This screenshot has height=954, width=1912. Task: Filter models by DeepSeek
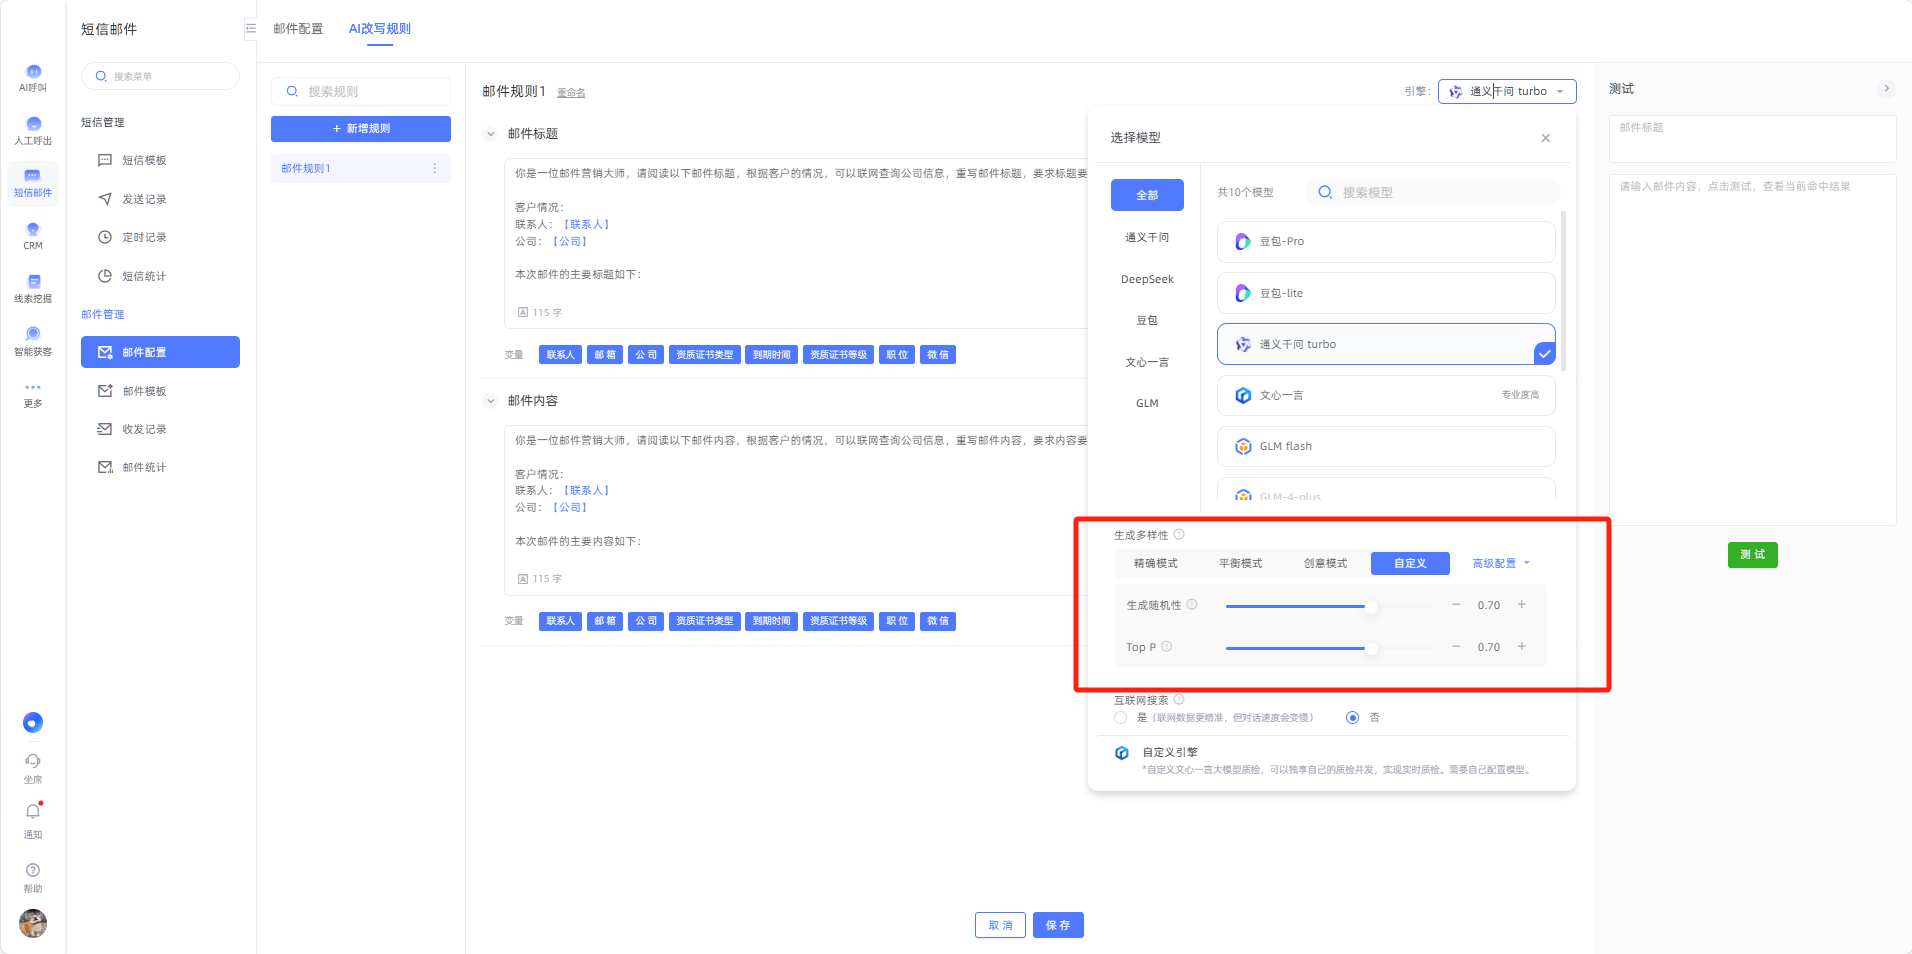1147,280
